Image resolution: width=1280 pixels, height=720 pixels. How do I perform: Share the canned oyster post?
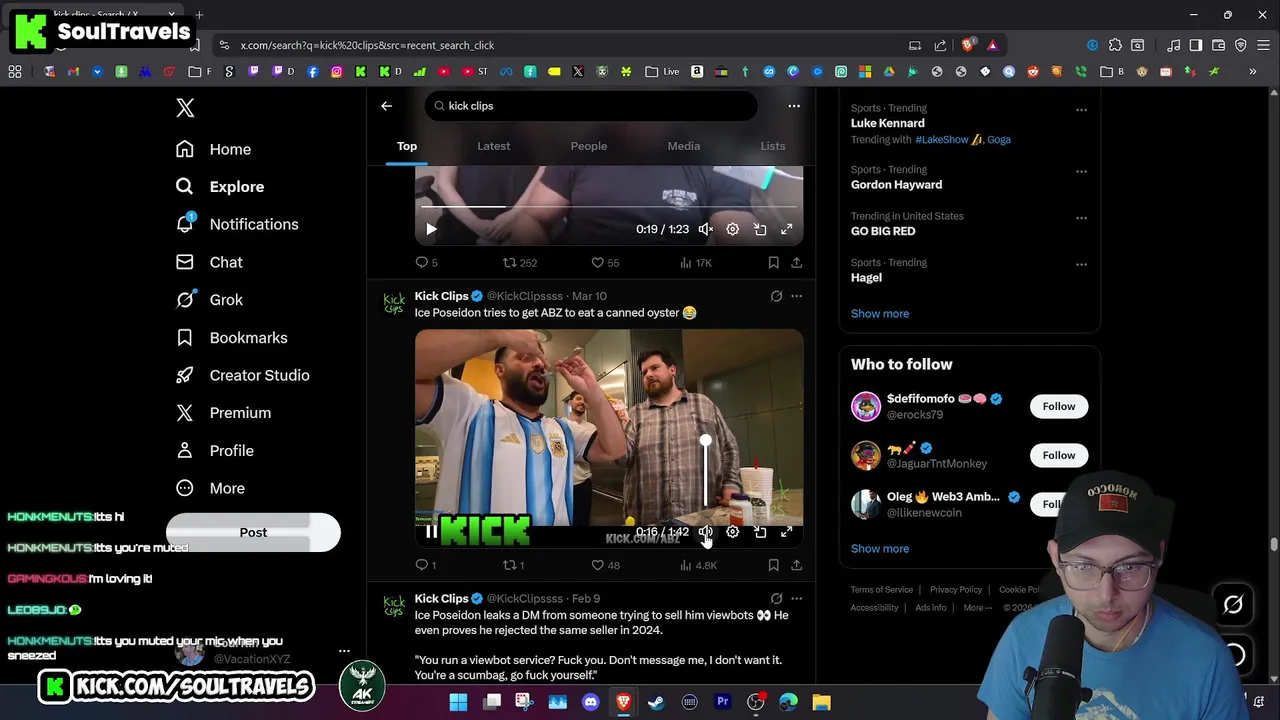tap(796, 566)
